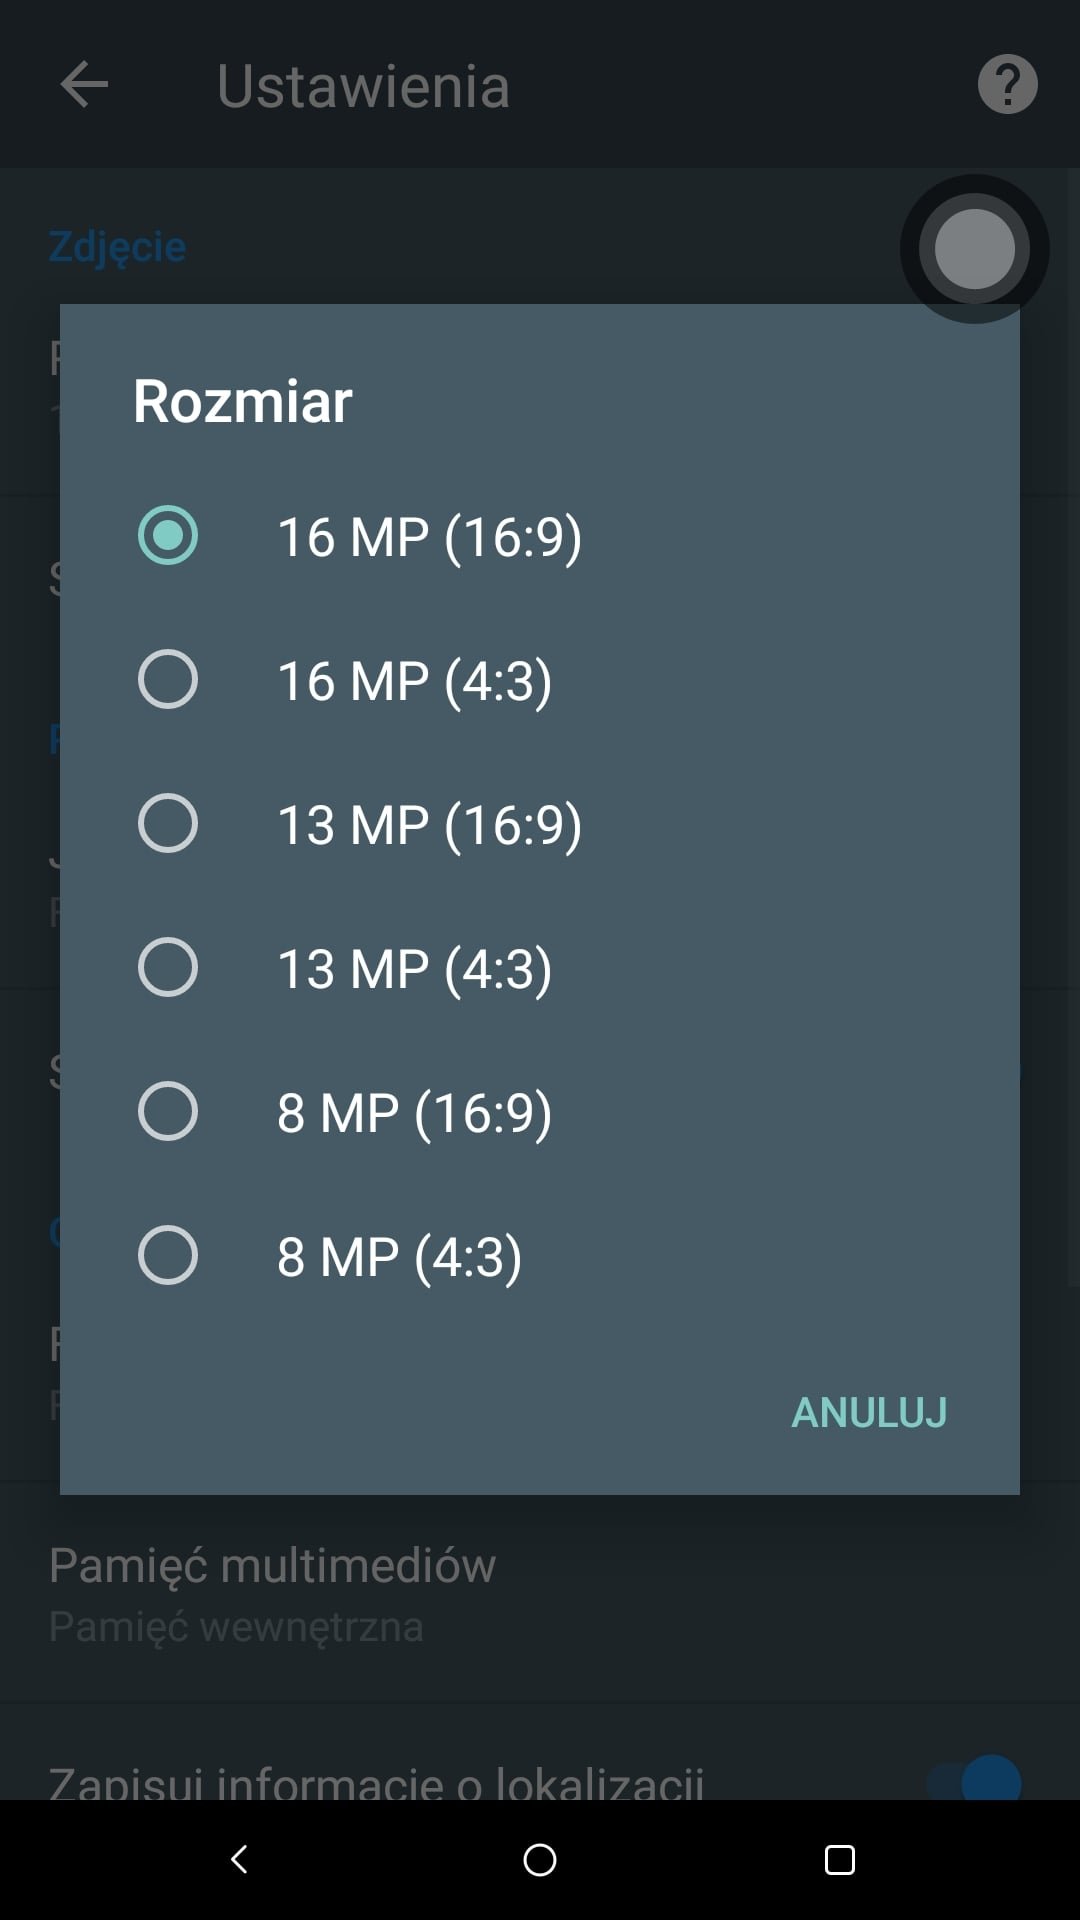Screen dimensions: 1080x1920
Task: Open recent apps with the square button
Action: click(839, 1859)
